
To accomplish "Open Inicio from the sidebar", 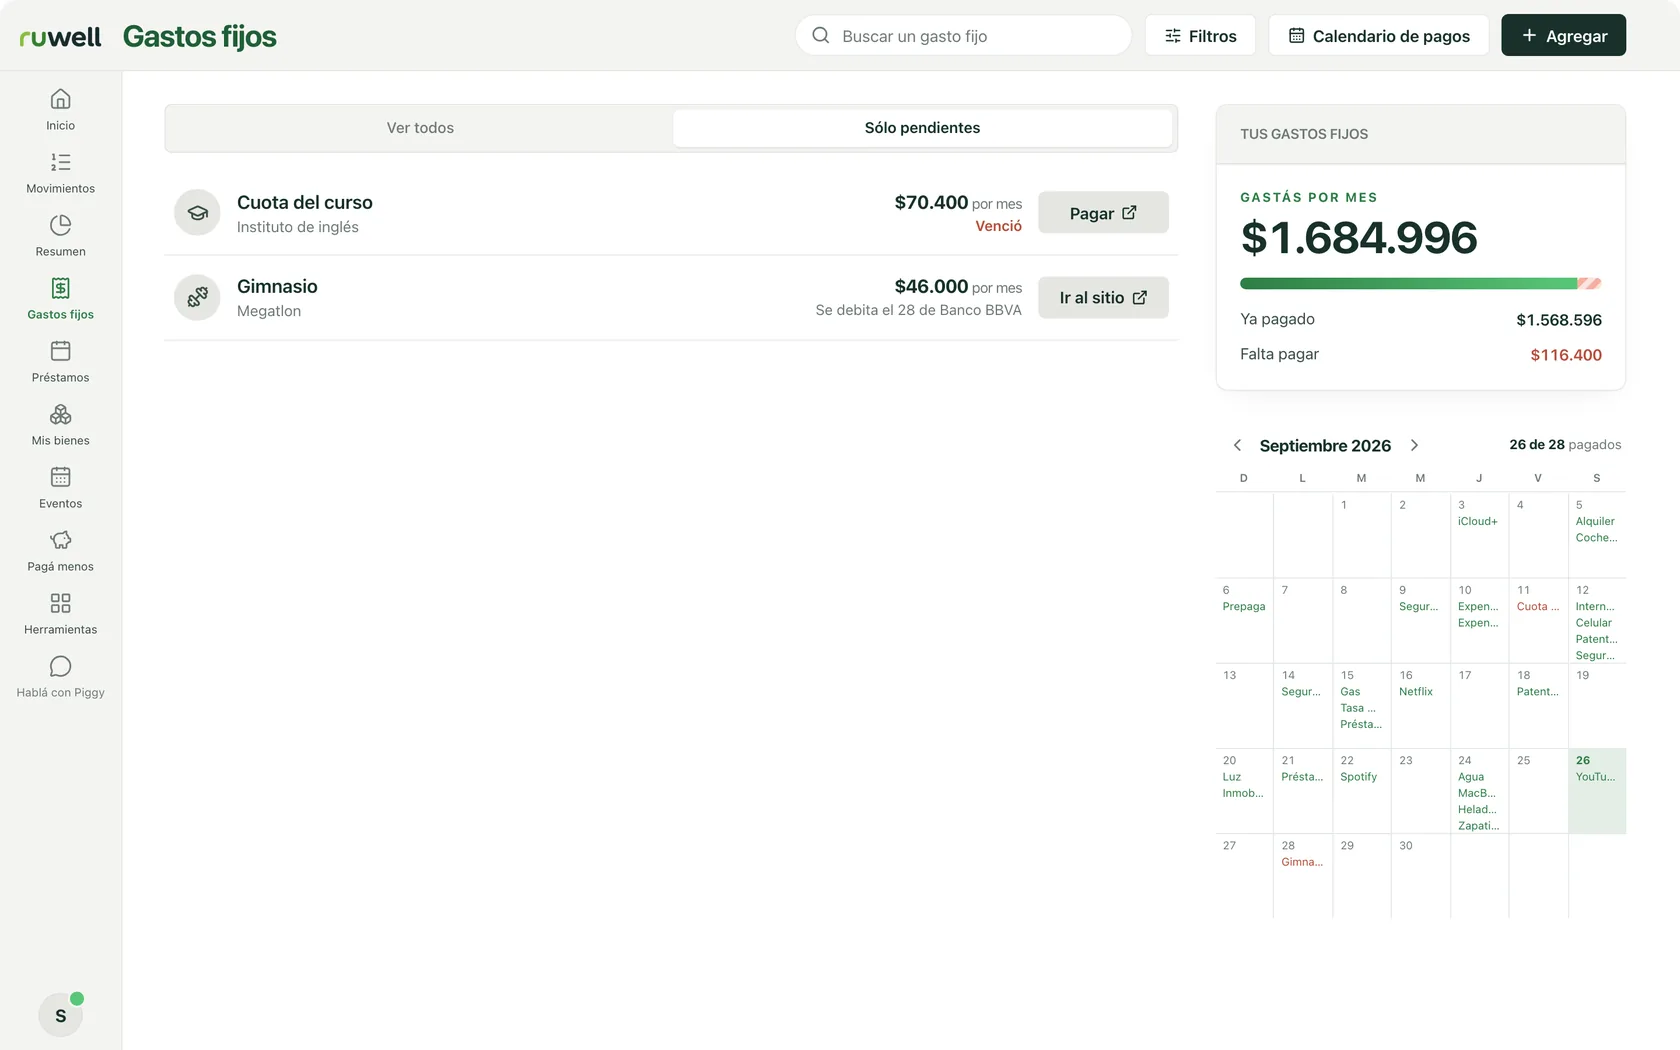I will coord(60,110).
